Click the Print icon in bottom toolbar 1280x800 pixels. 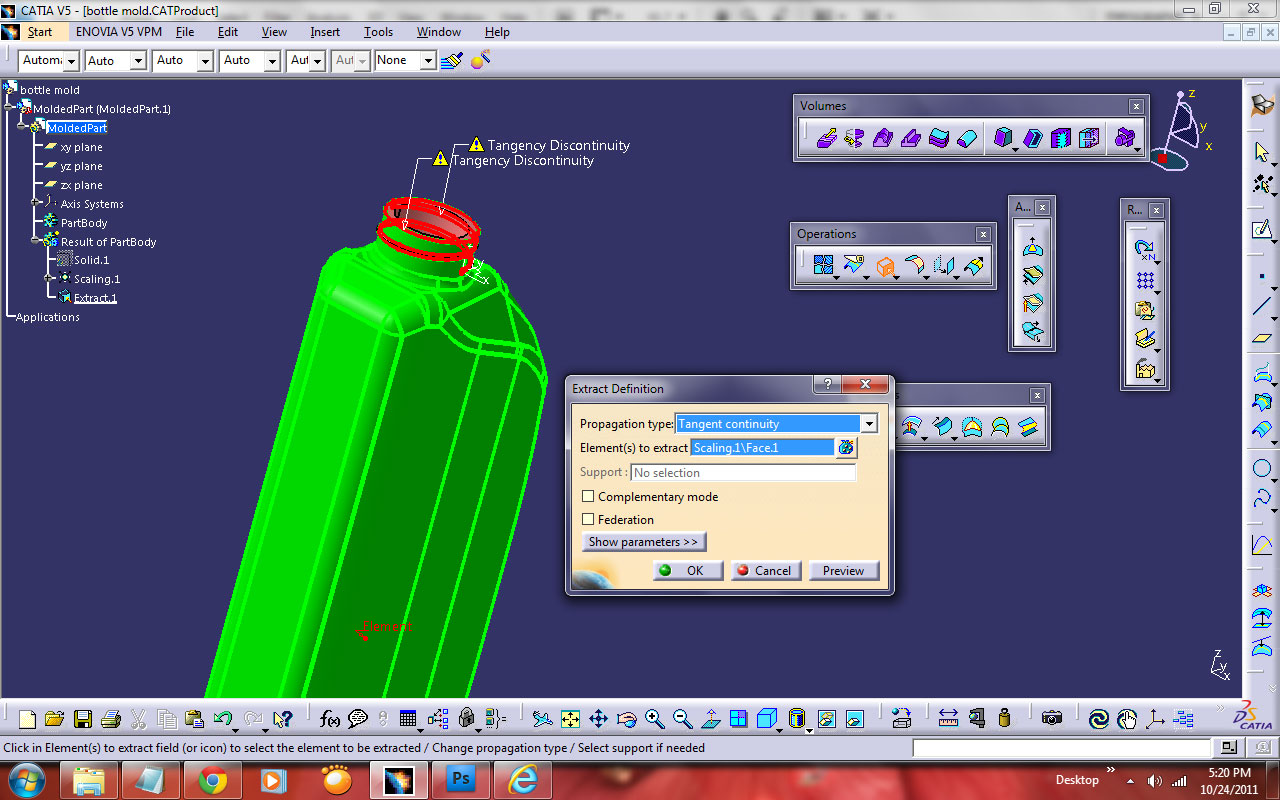point(111,719)
